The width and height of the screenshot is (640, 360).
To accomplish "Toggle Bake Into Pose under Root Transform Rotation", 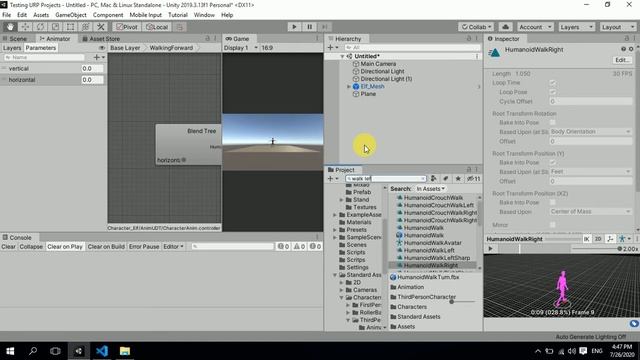I will pyautogui.click(x=553, y=122).
